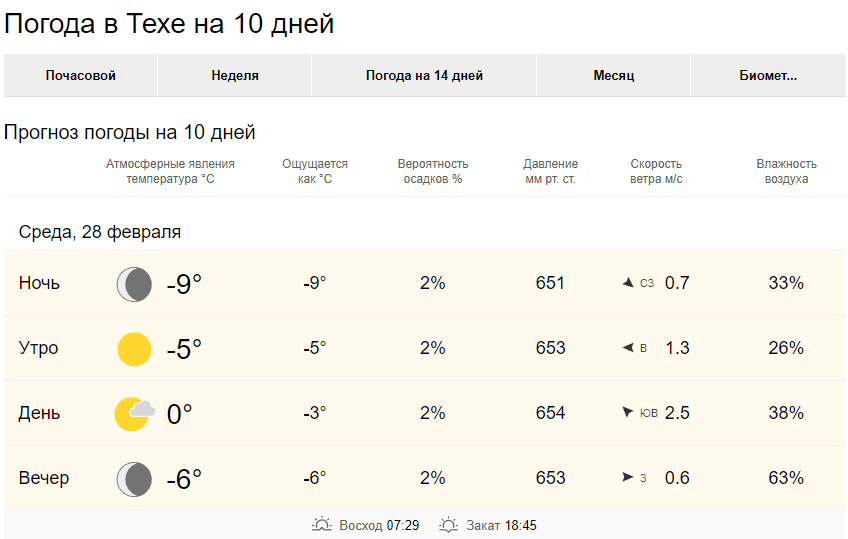848x539 pixels.
Task: Click the sunrise icon near Восход
Action: (322, 525)
